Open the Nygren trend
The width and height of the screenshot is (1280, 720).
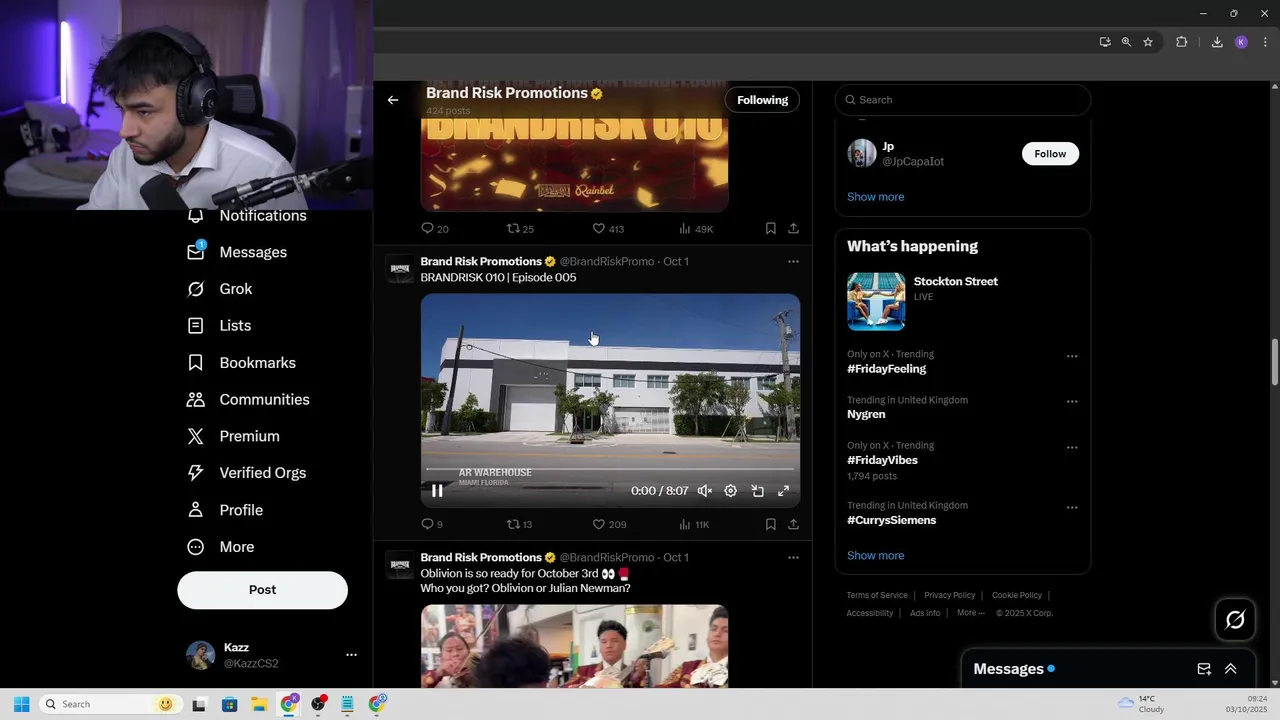[x=866, y=414]
